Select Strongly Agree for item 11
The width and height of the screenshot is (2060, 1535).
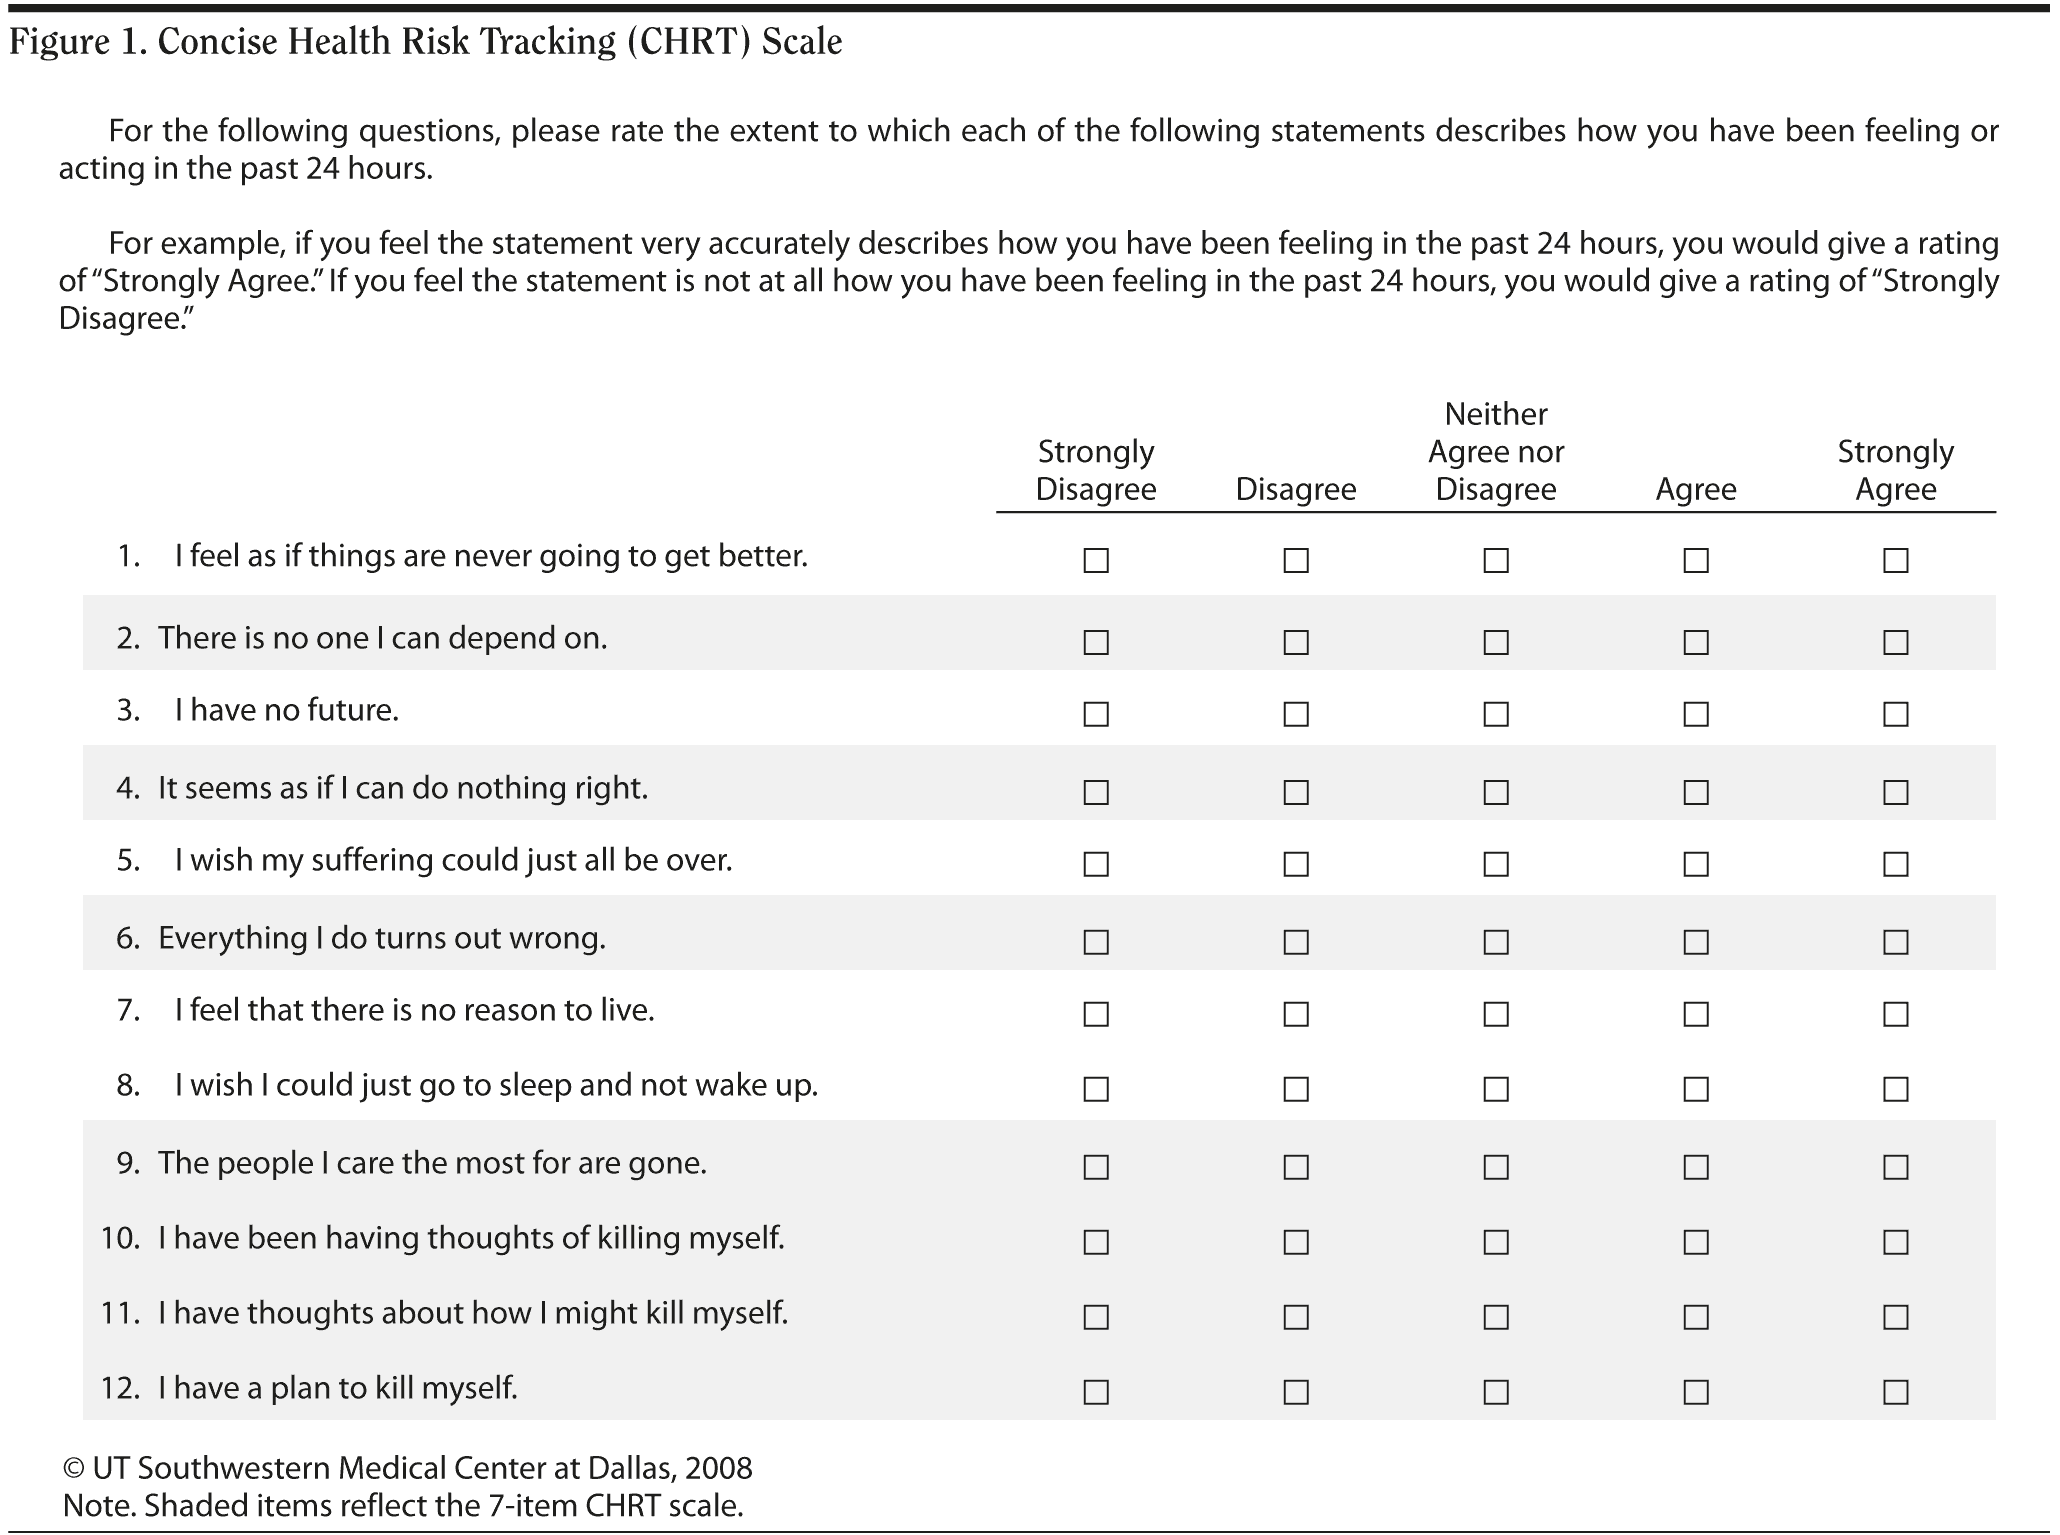coord(1895,1317)
